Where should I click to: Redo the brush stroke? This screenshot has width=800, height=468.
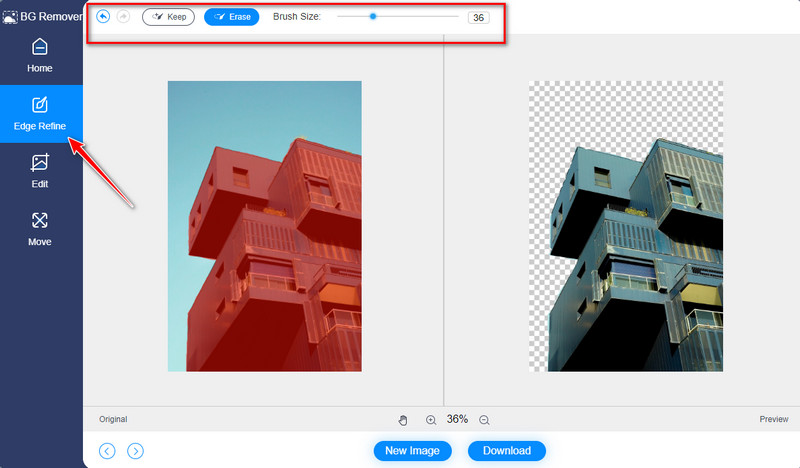(124, 17)
